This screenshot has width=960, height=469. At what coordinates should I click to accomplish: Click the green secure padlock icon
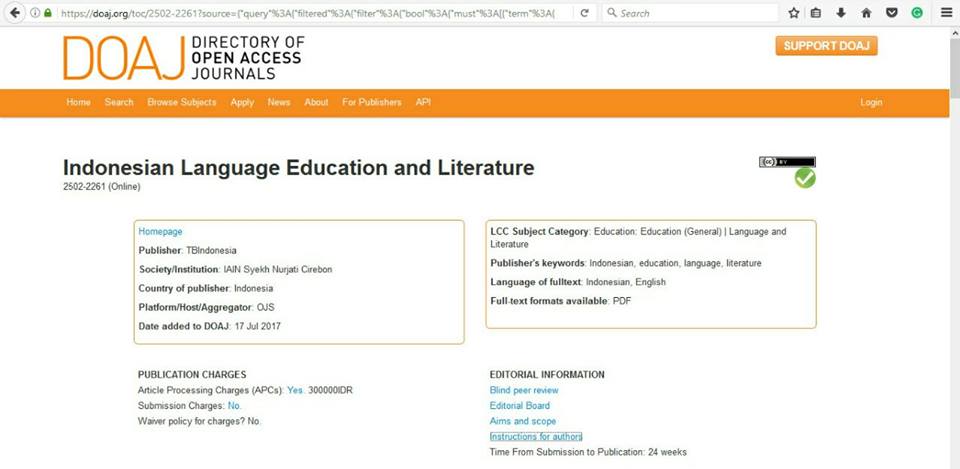(x=48, y=12)
